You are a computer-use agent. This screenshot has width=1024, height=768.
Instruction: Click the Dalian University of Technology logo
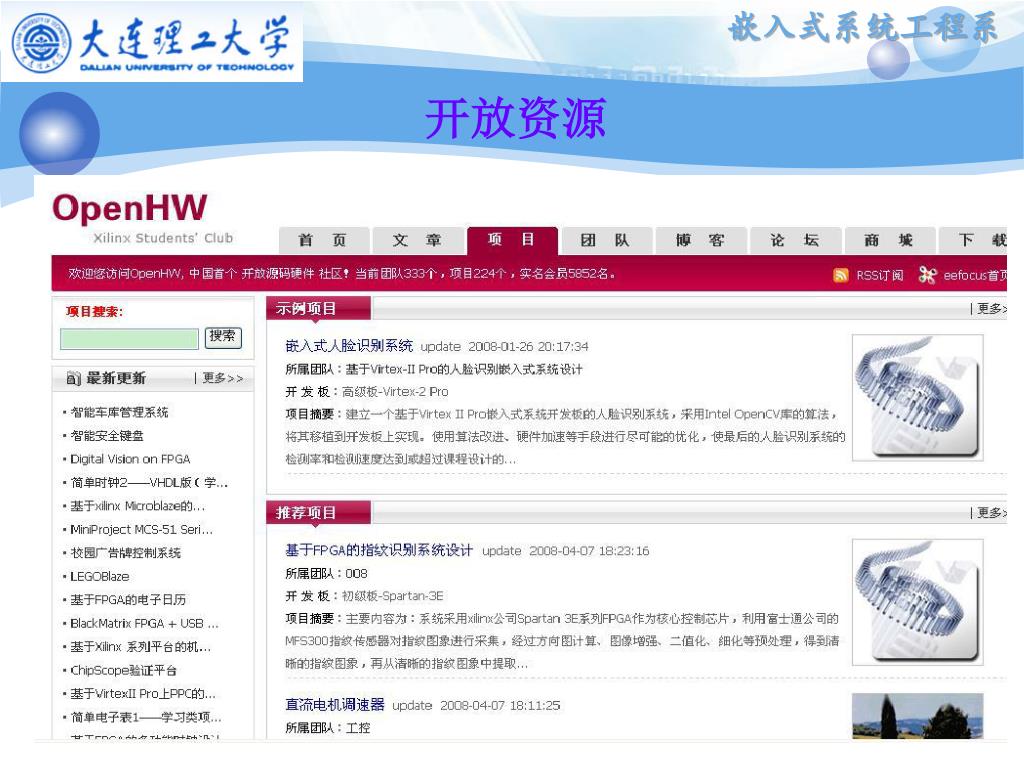point(152,41)
